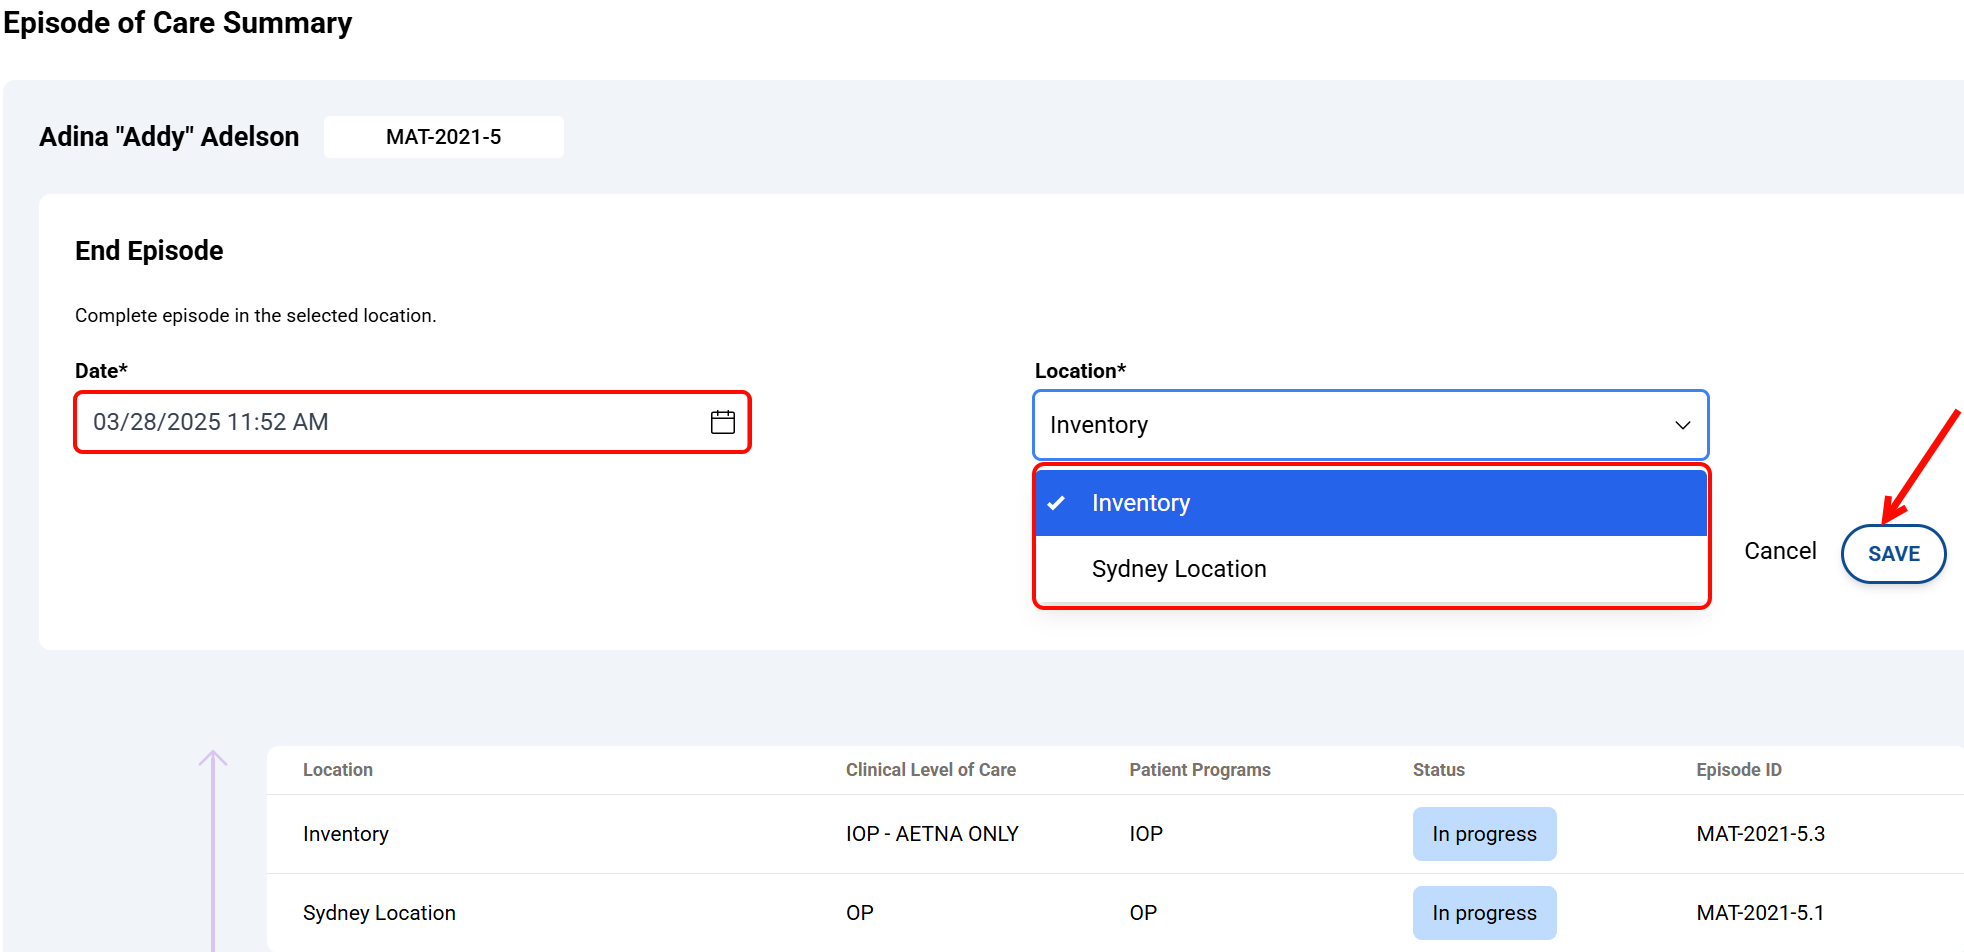
Task: Select Sydney Location from the dropdown list
Action: [1178, 569]
